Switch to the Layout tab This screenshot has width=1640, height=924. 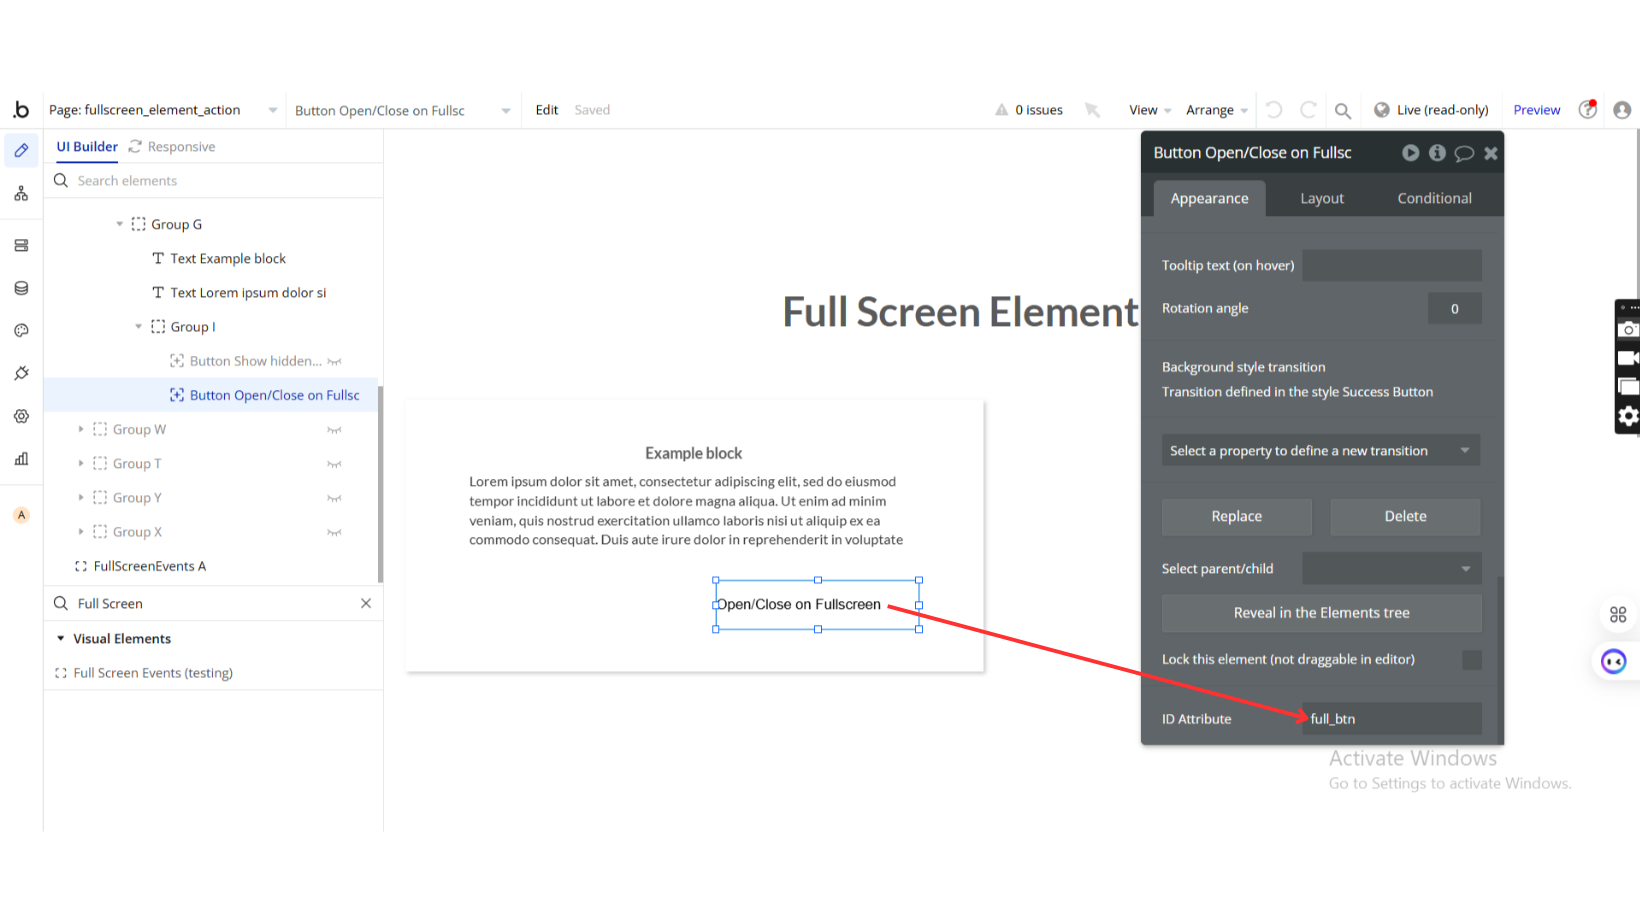pos(1322,198)
